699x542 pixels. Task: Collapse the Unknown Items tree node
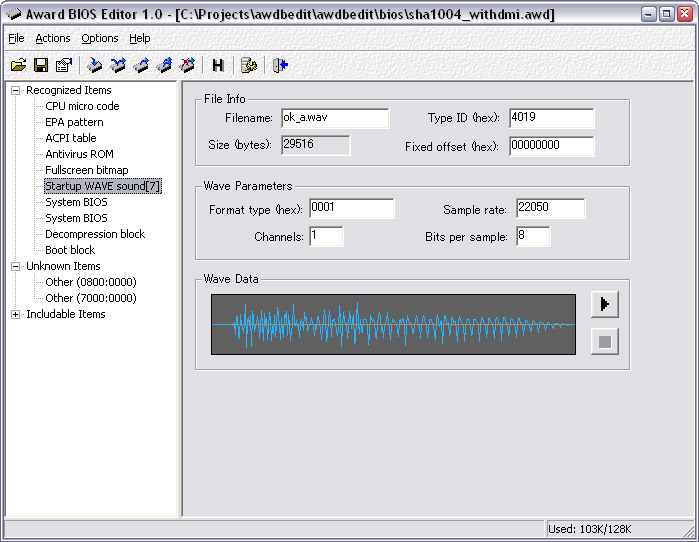click(x=15, y=266)
